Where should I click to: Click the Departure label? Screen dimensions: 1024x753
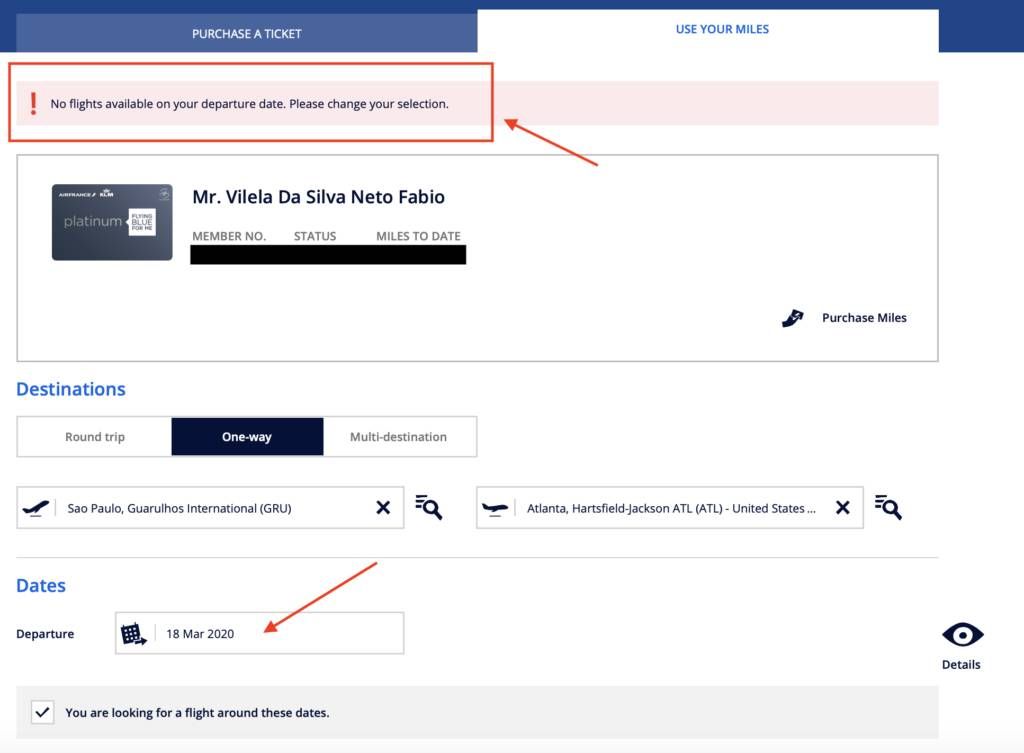[x=45, y=633]
